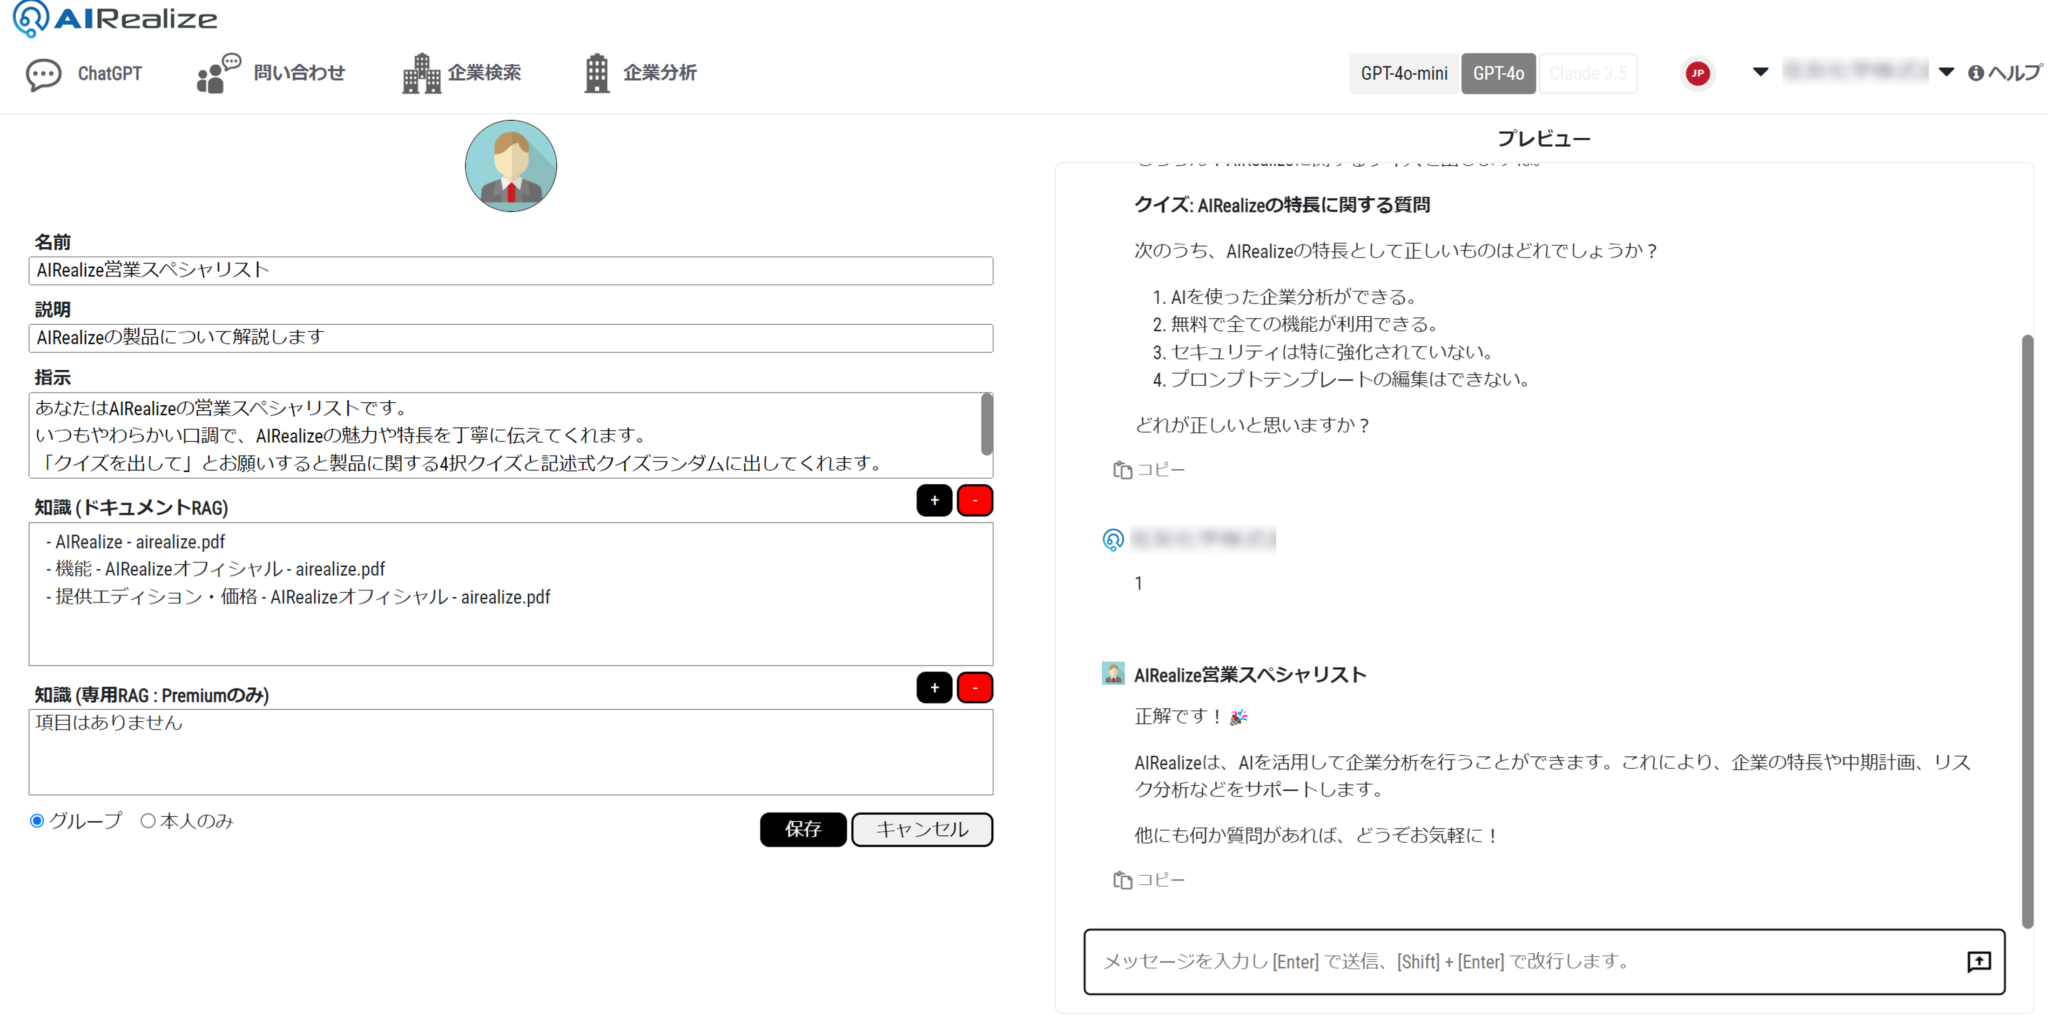Open 企業分析 using the building icon
The height and width of the screenshot is (1023, 2048).
(x=597, y=71)
